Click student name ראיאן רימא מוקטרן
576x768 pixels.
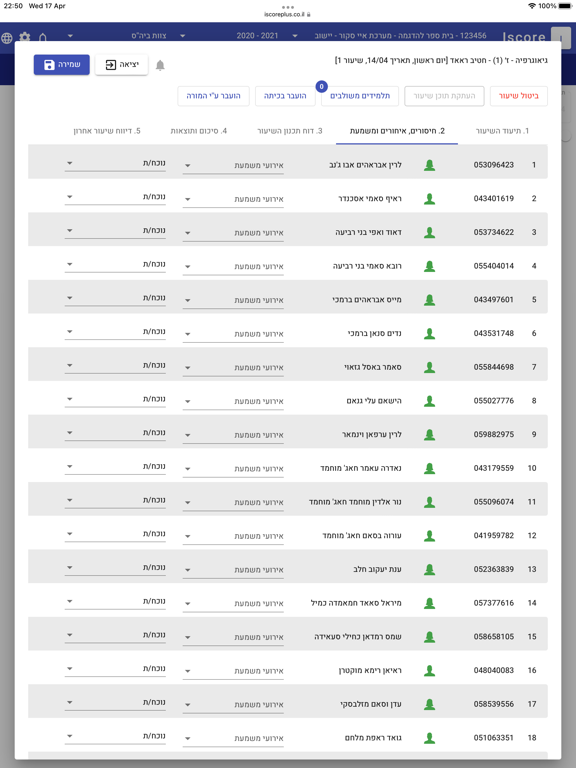click(370, 671)
